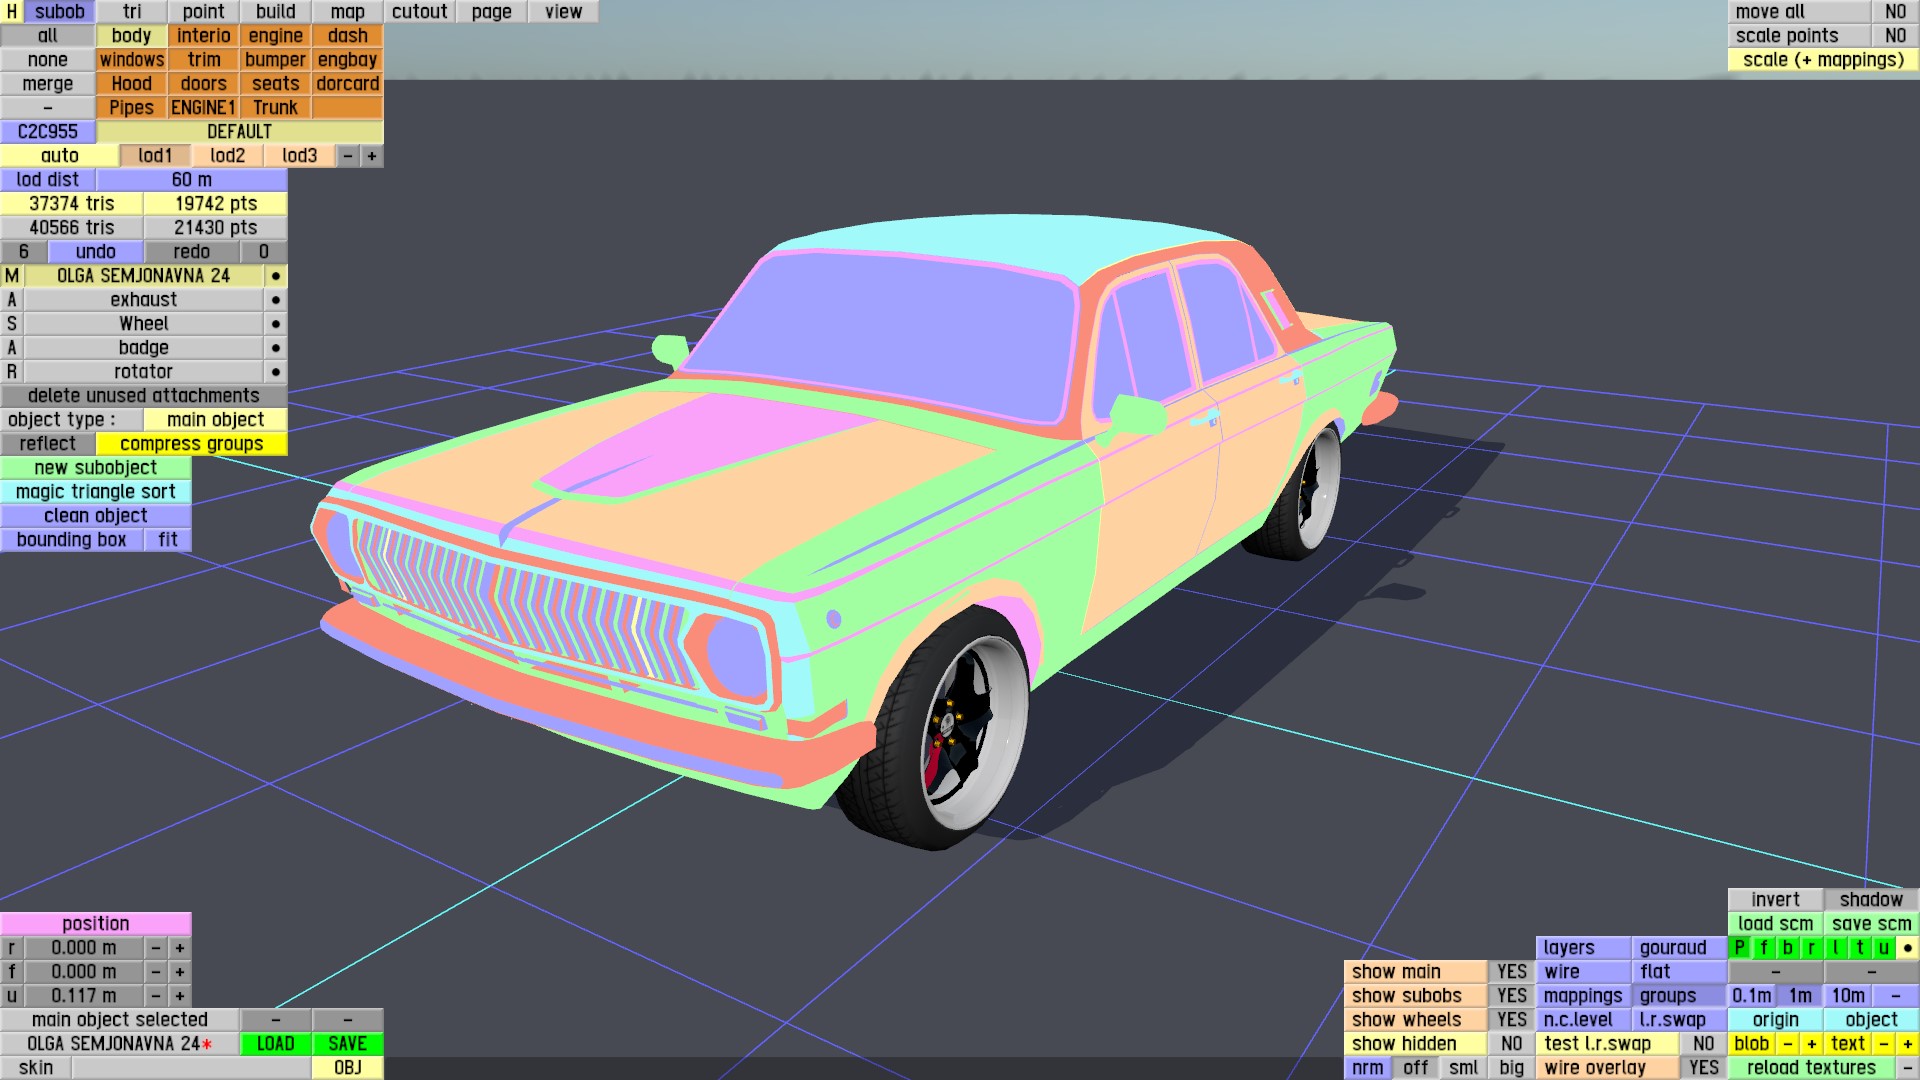Viewport: 1920px width, 1080px height.
Task: Toggle show hidden NO value
Action: tap(1511, 1044)
